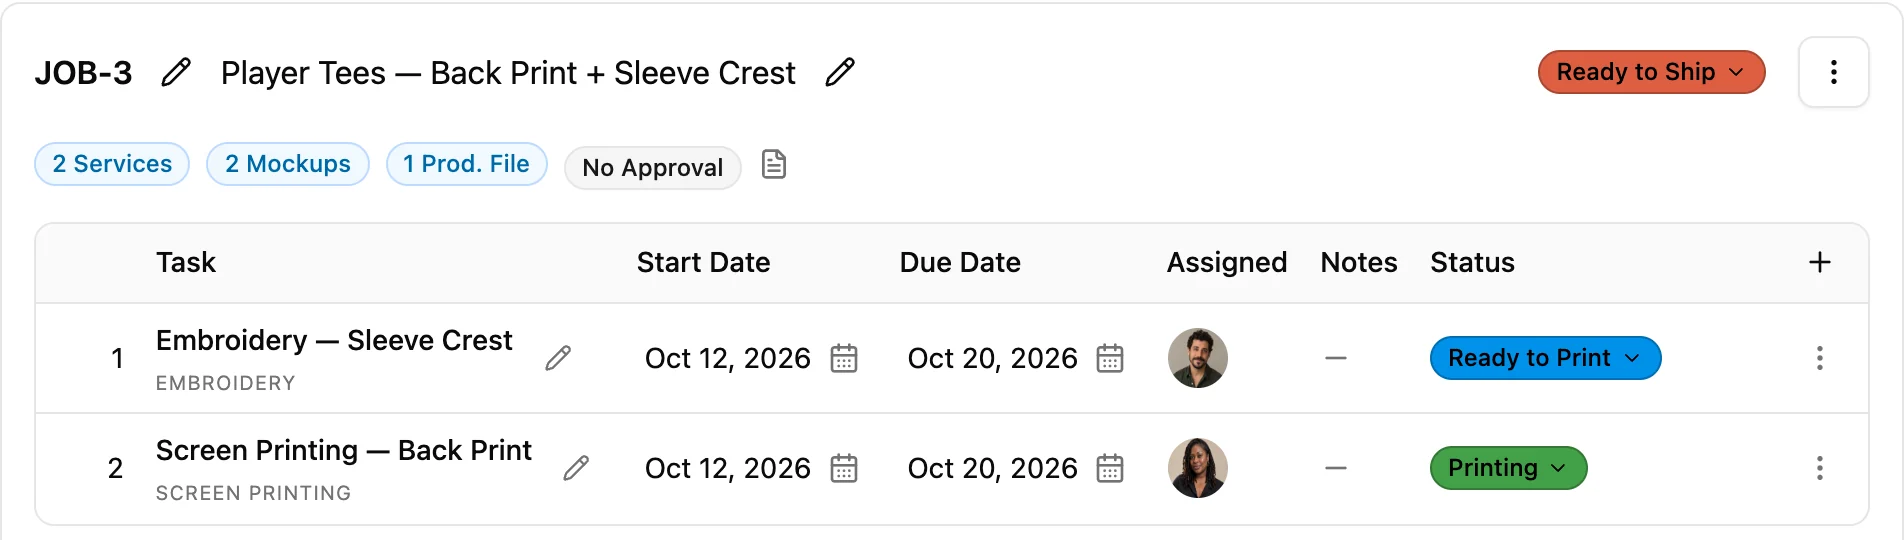Open Screen Printing task row options menu

(x=1820, y=468)
